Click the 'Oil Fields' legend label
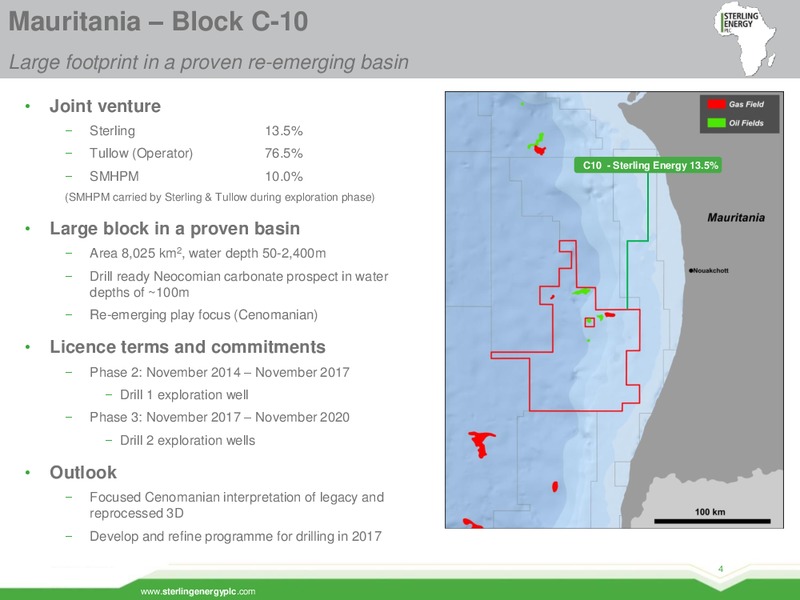Image resolution: width=800 pixels, height=600 pixels. 746,123
